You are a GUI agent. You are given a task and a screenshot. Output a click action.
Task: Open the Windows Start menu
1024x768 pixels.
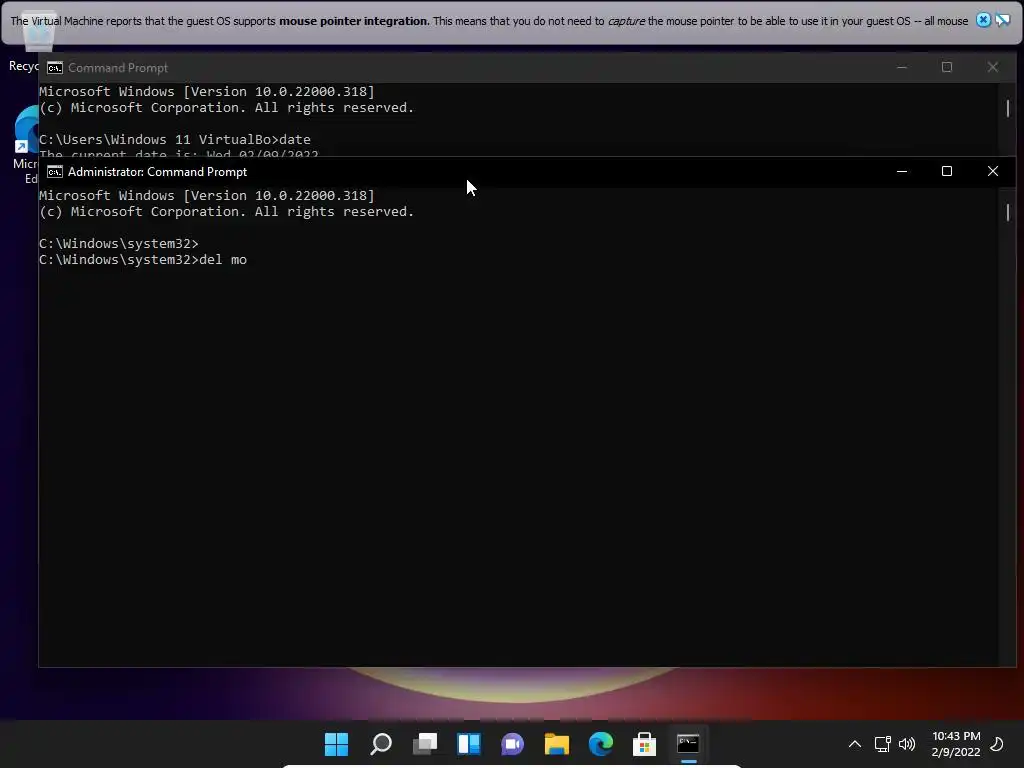point(336,743)
